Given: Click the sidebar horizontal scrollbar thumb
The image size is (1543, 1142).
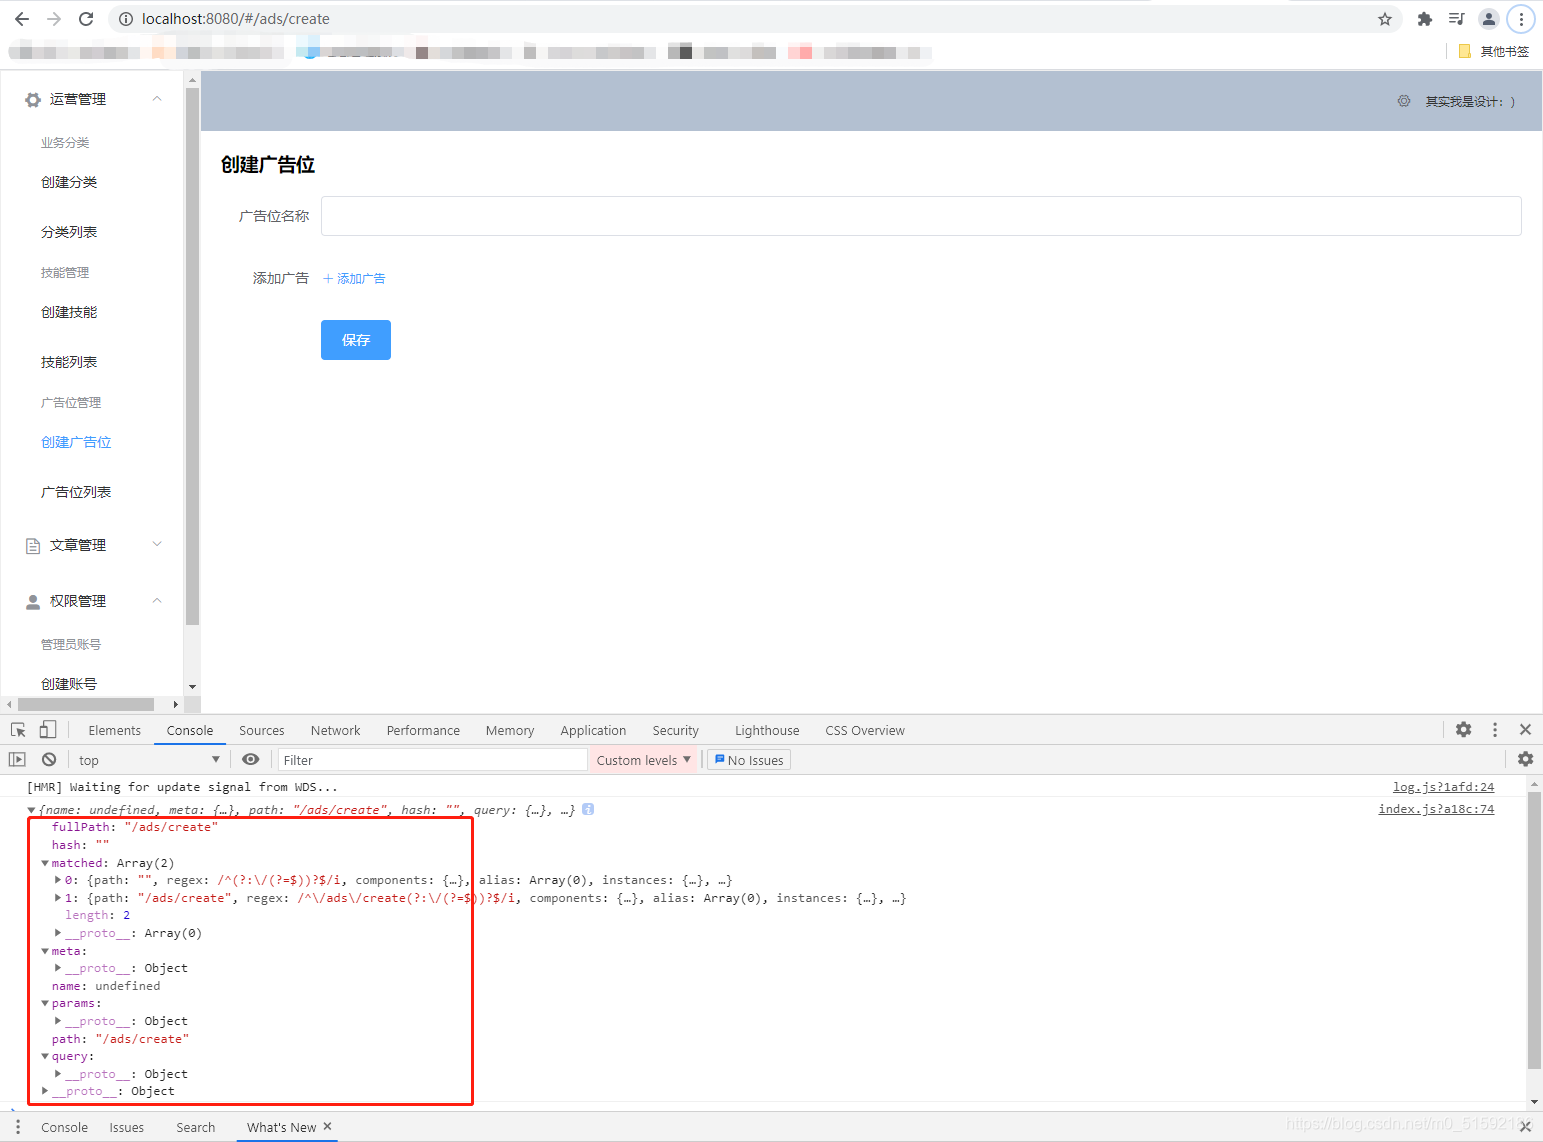Looking at the screenshot, I should [86, 705].
